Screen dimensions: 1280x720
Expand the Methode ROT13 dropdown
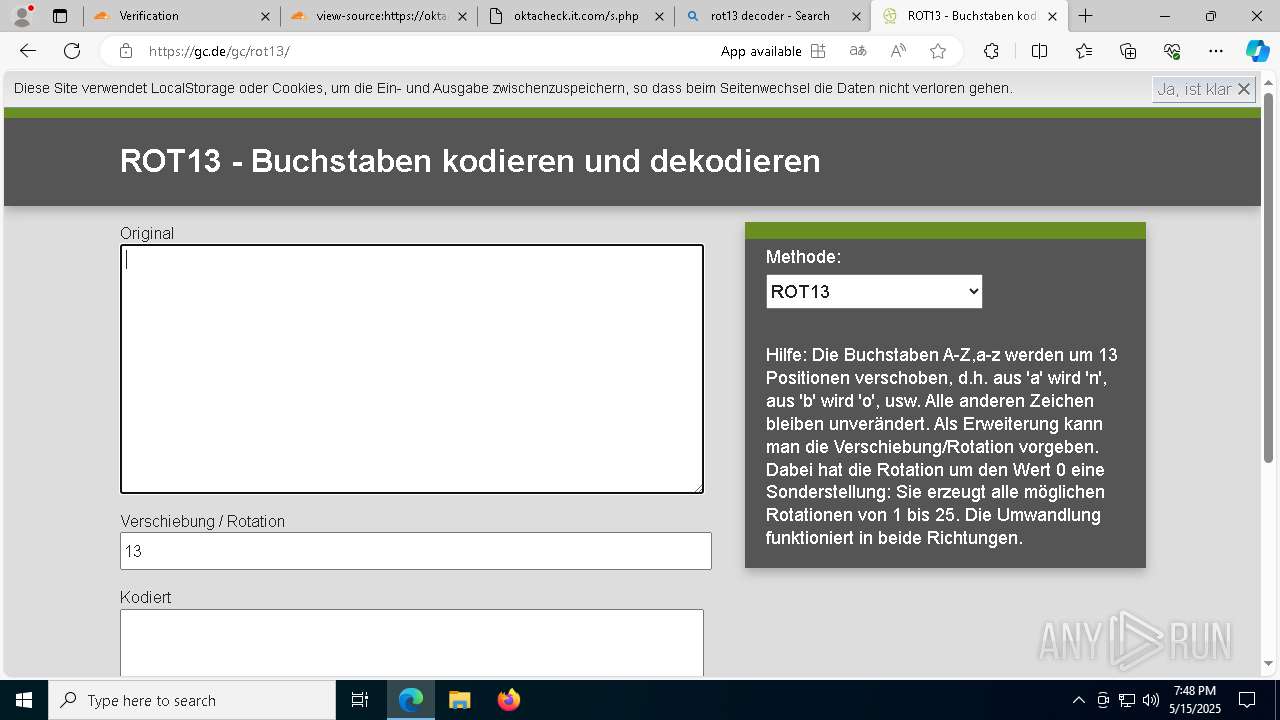pyautogui.click(x=874, y=292)
